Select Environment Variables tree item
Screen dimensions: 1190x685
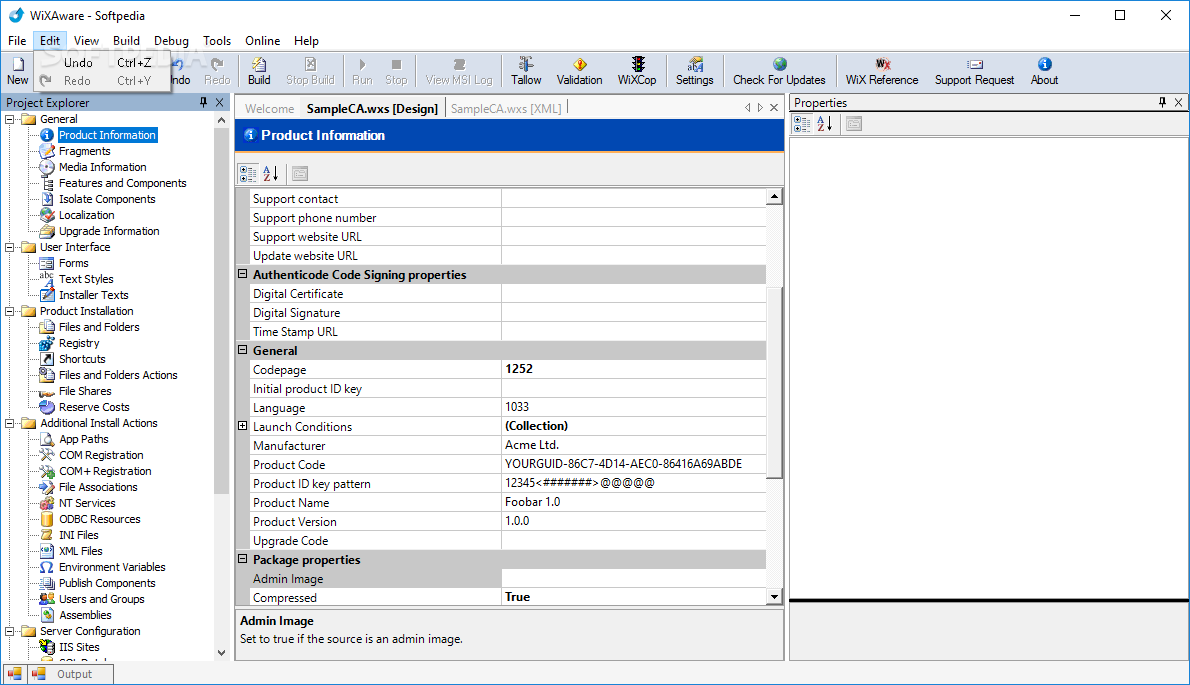pos(112,567)
